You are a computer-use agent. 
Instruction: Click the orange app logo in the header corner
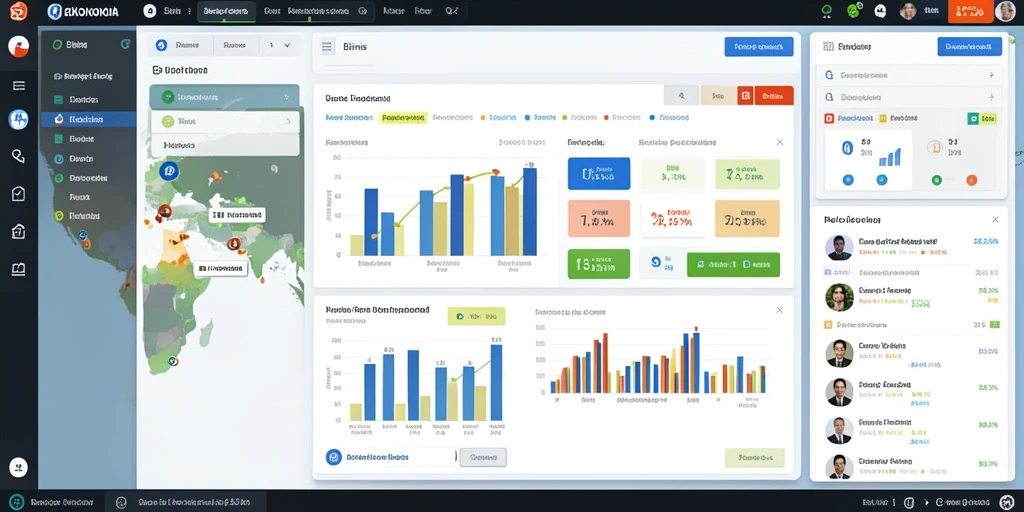click(x=18, y=11)
